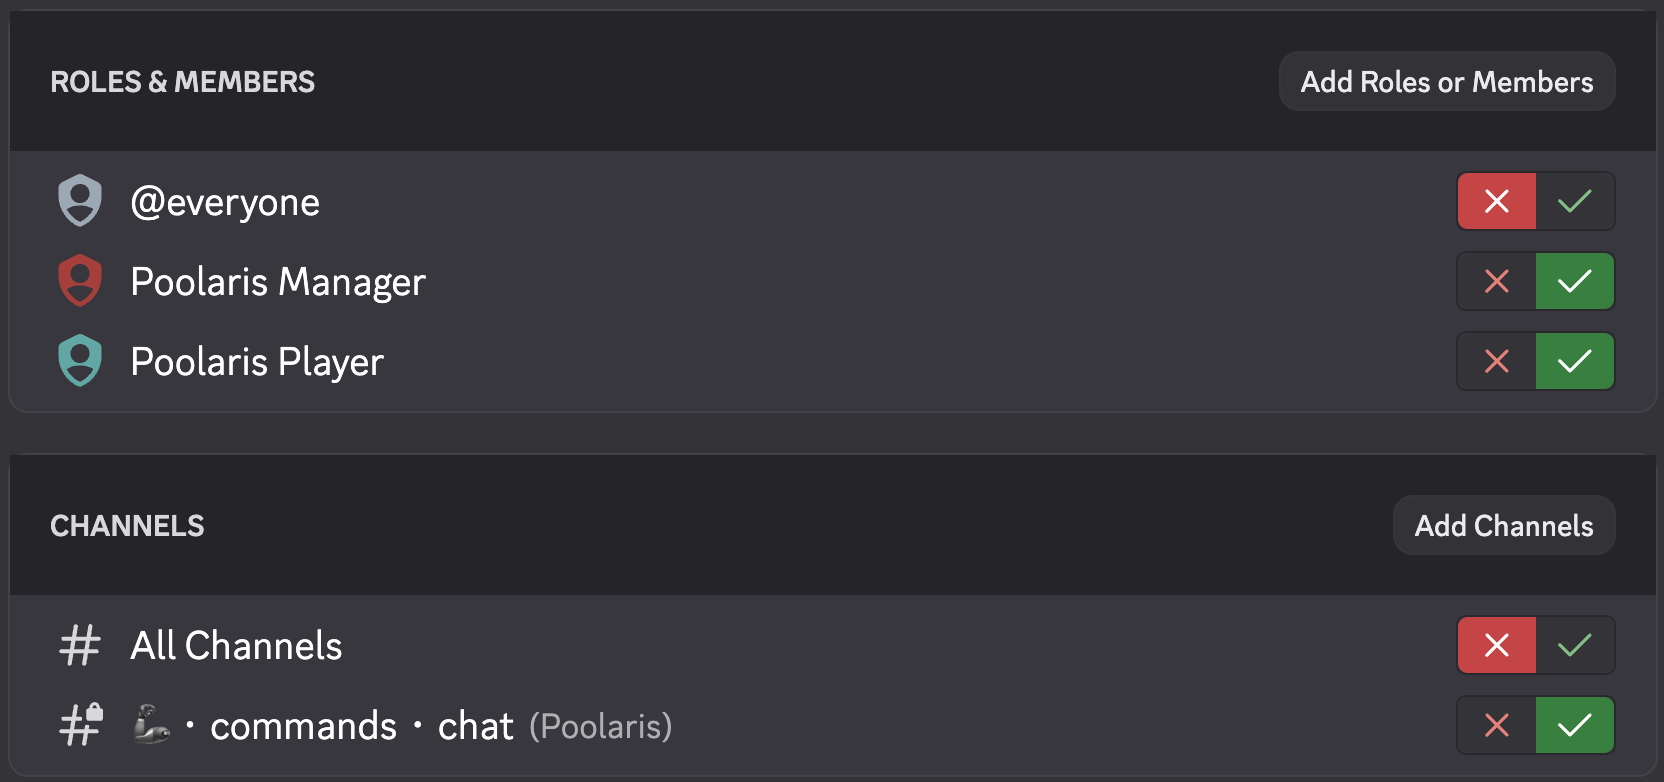Open the Add Channels picker
Viewport: 1664px width, 782px height.
1504,525
